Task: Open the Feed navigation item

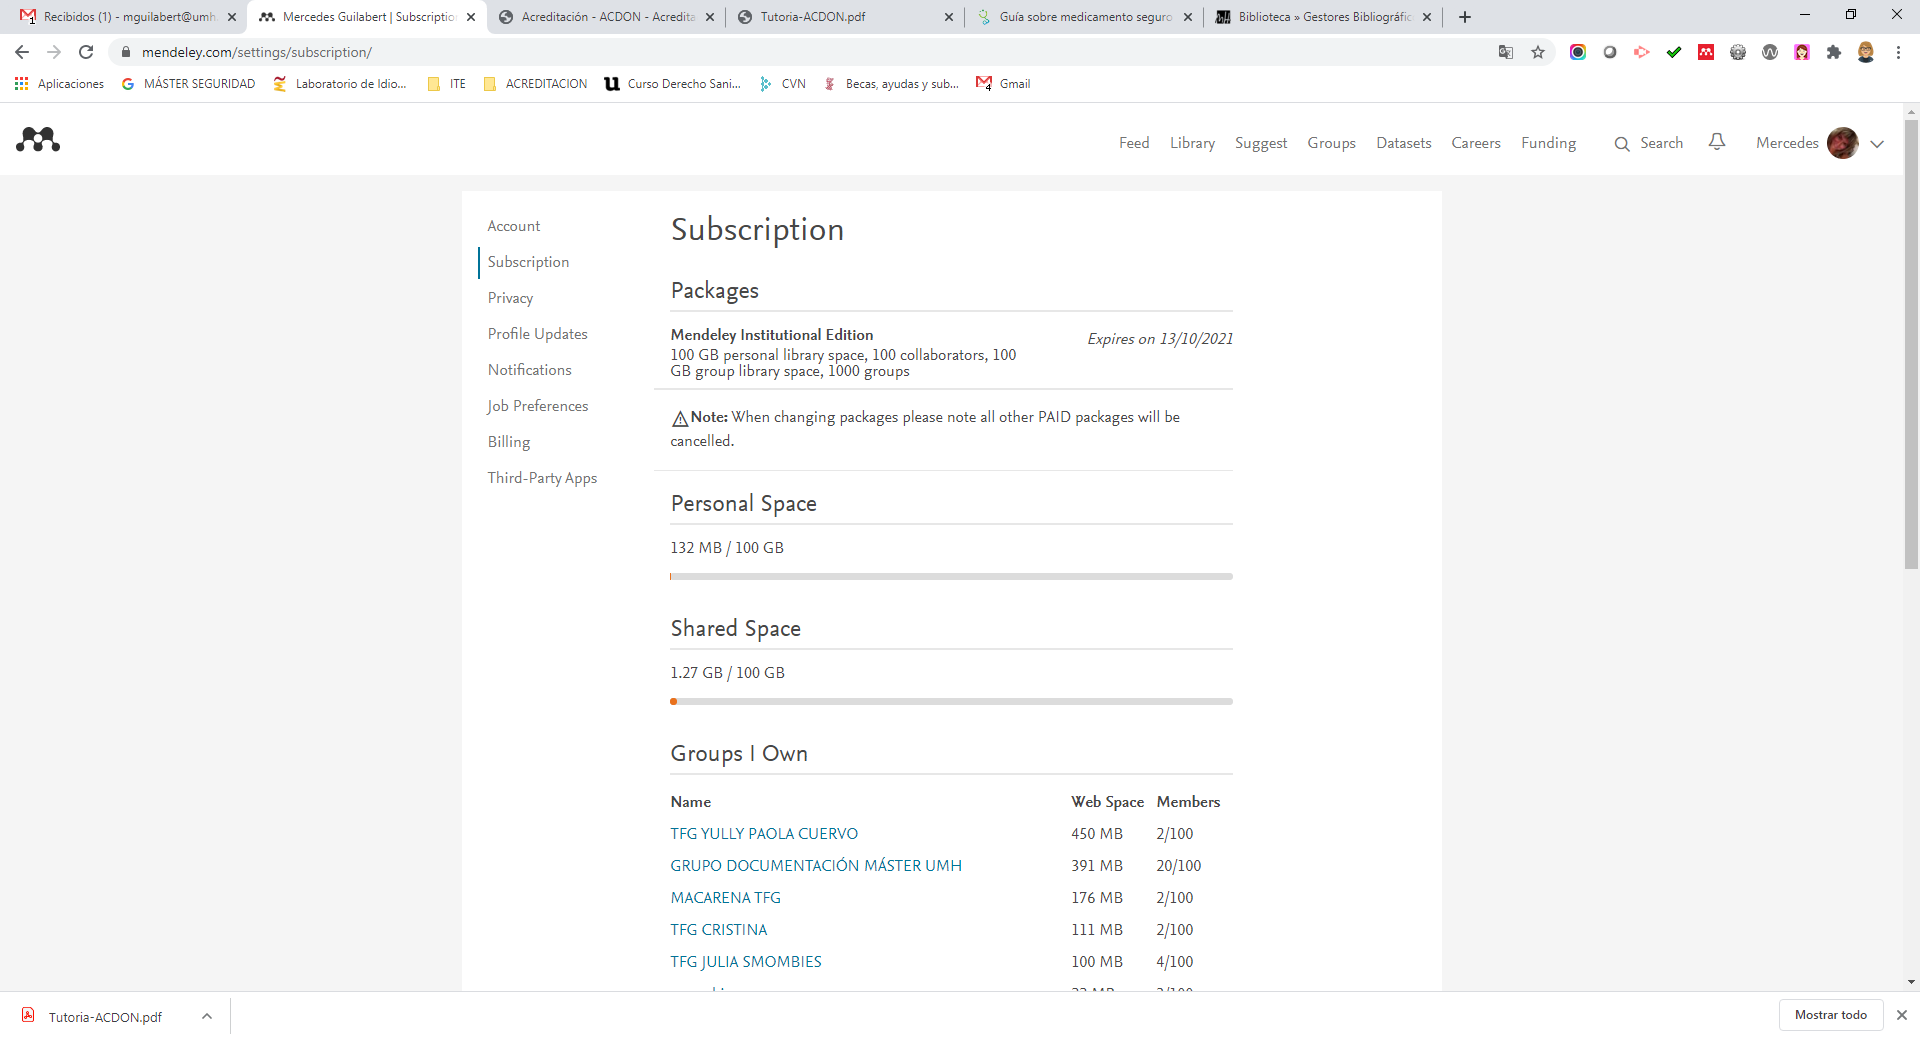Action: 1134,143
